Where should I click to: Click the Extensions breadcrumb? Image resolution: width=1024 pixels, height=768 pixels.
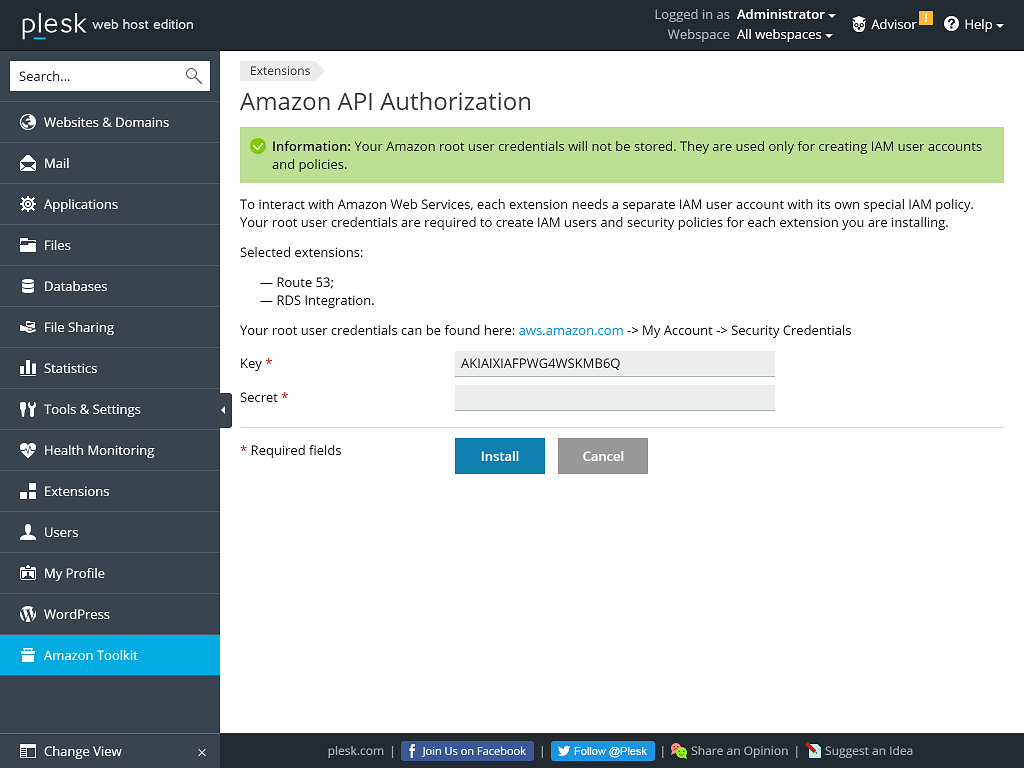pyautogui.click(x=280, y=71)
